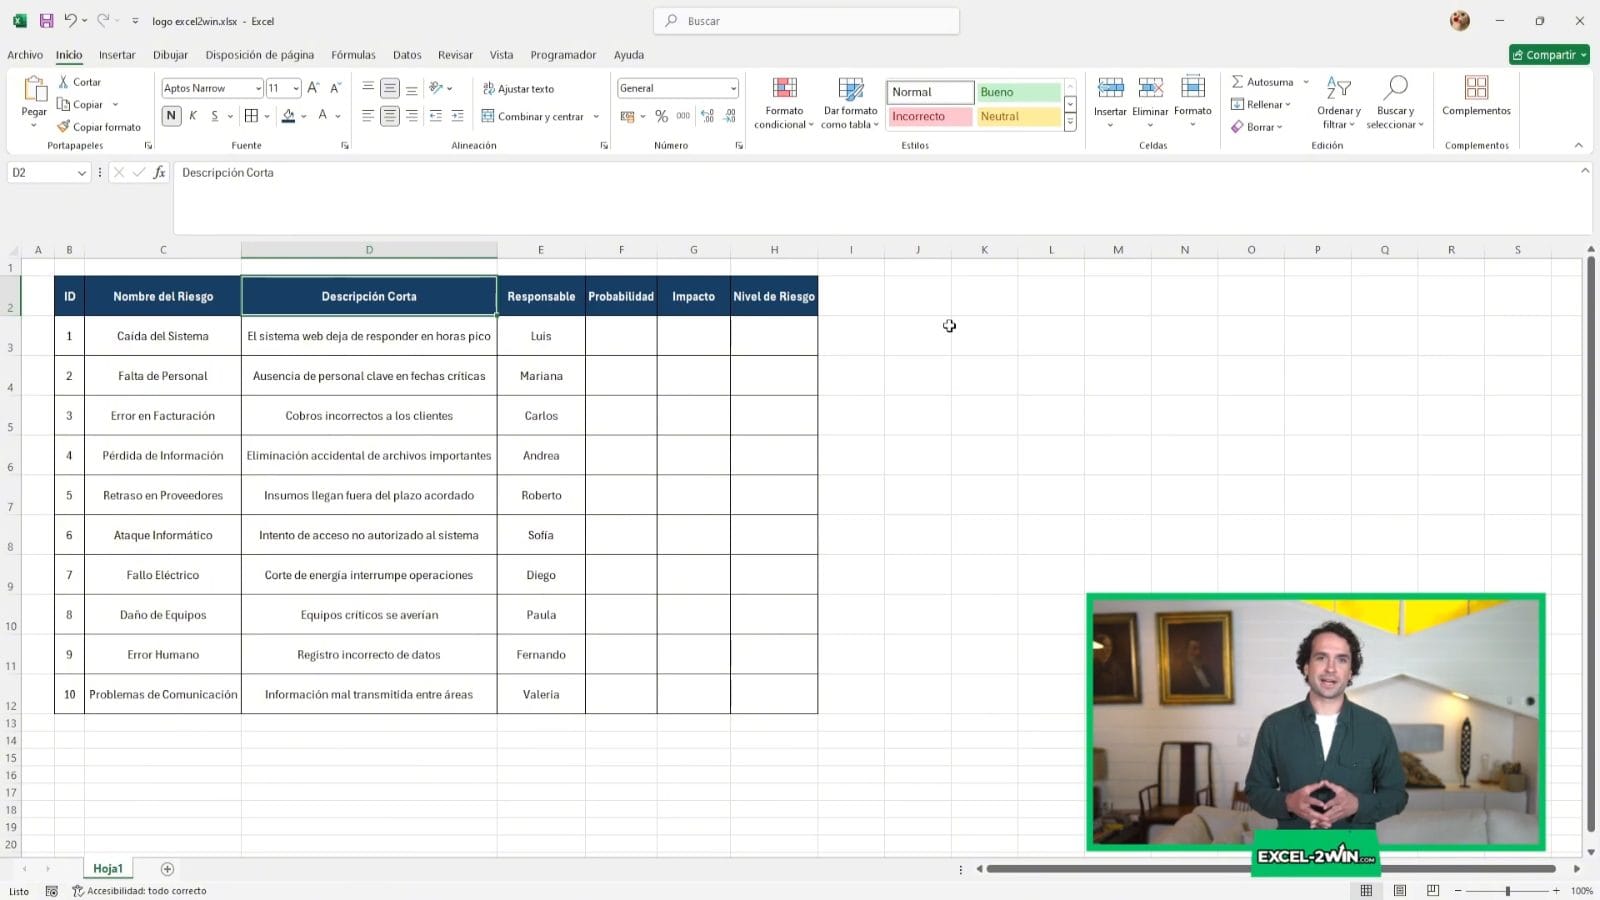Open the Fuente dialog launcher

coord(345,146)
